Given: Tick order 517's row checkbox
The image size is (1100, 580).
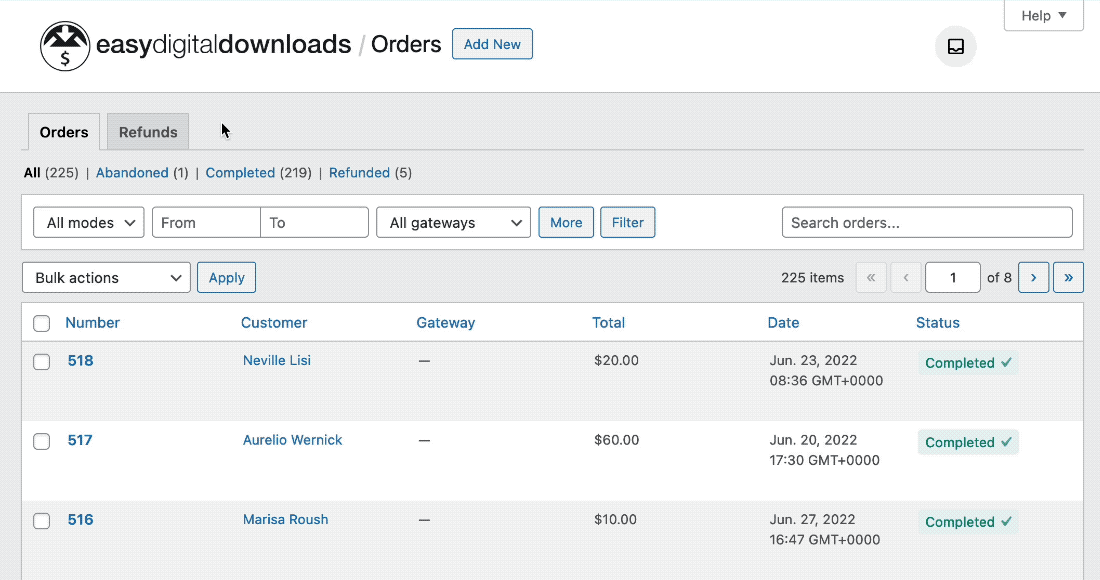Looking at the screenshot, I should click(x=41, y=441).
